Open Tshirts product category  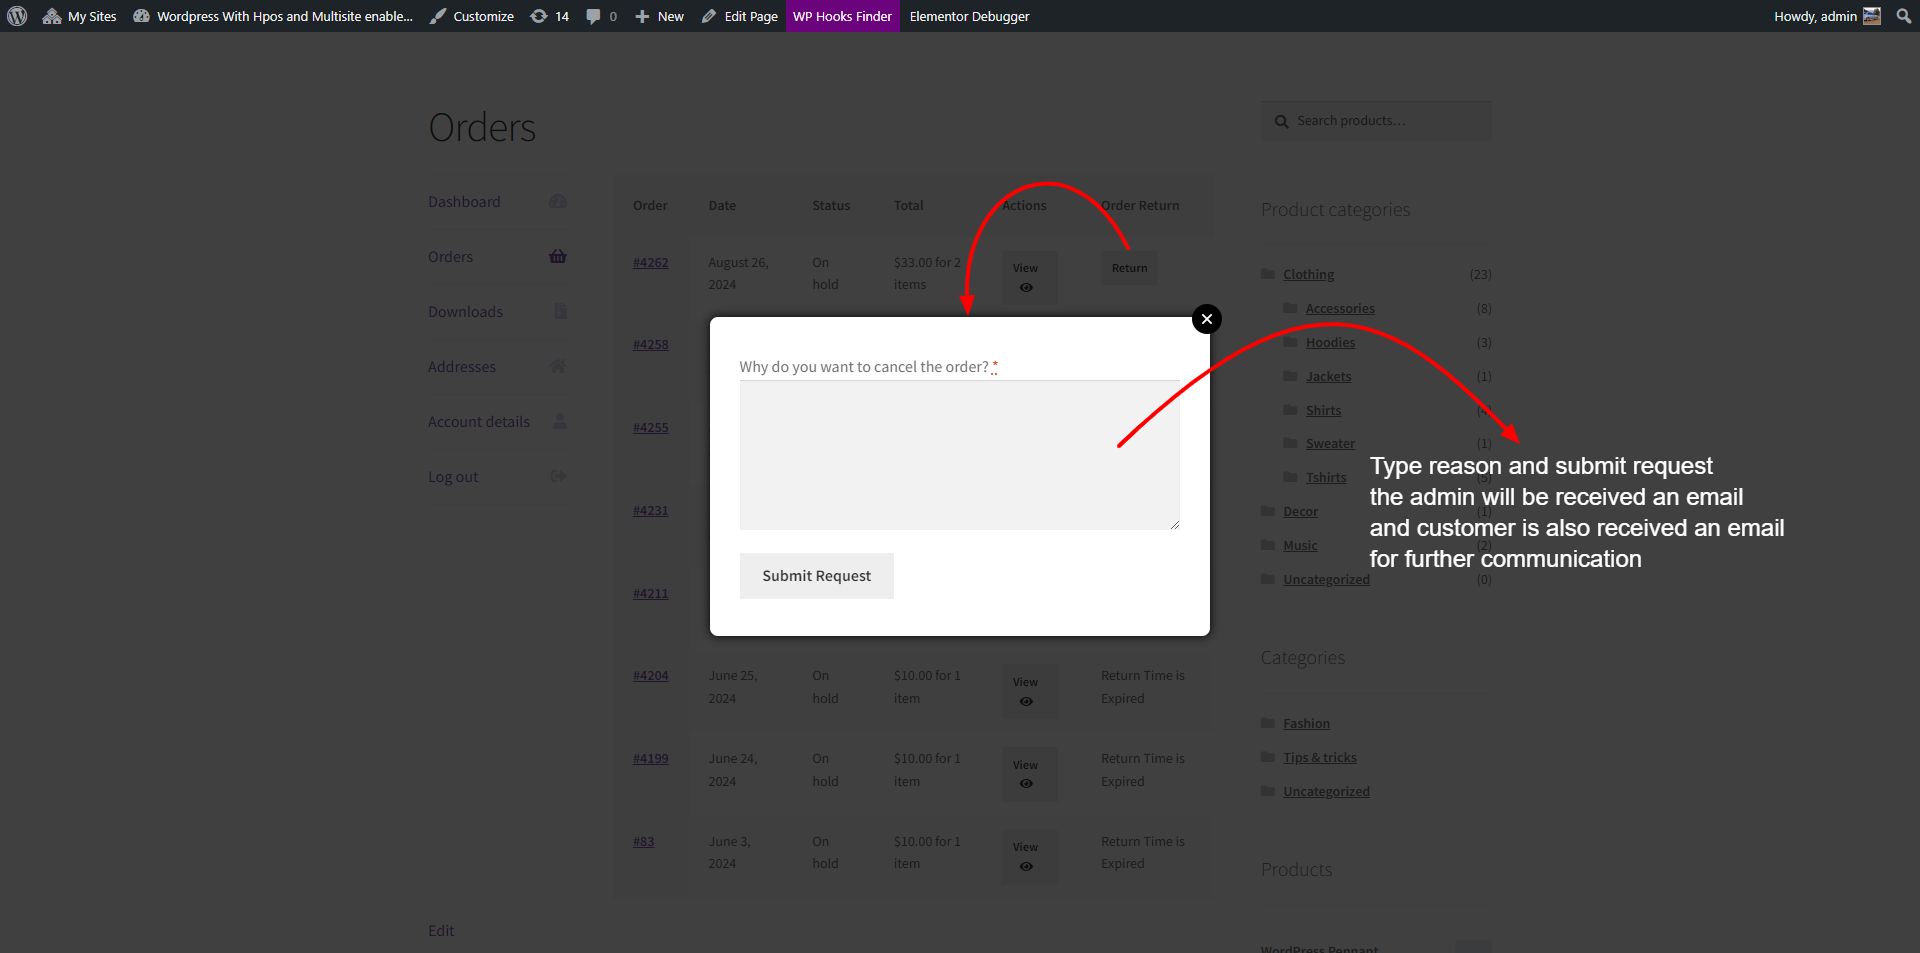(1325, 478)
